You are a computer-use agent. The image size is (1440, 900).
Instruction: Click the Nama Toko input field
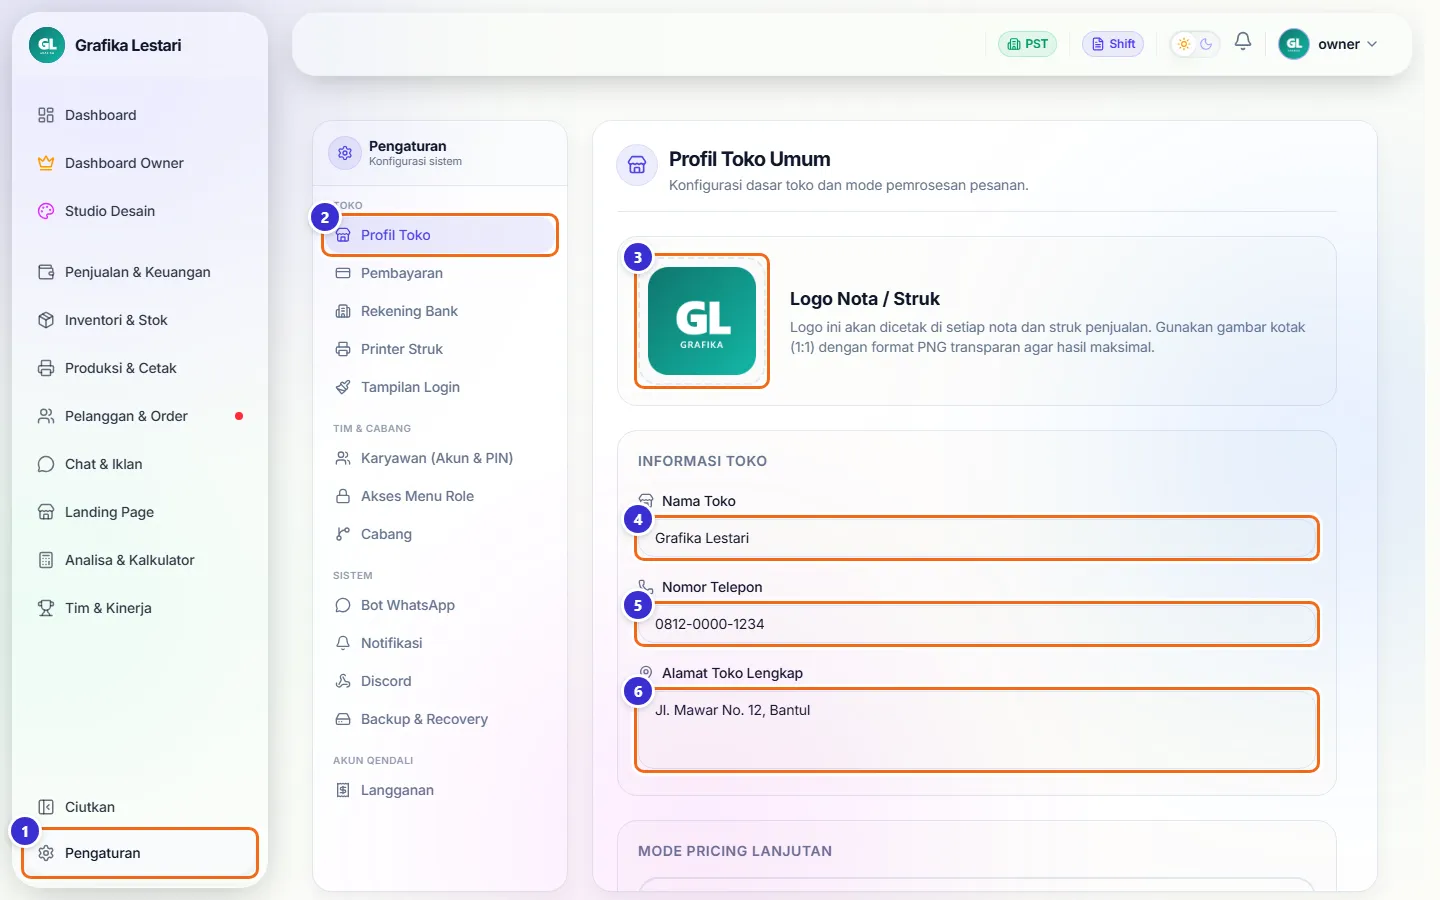977,538
